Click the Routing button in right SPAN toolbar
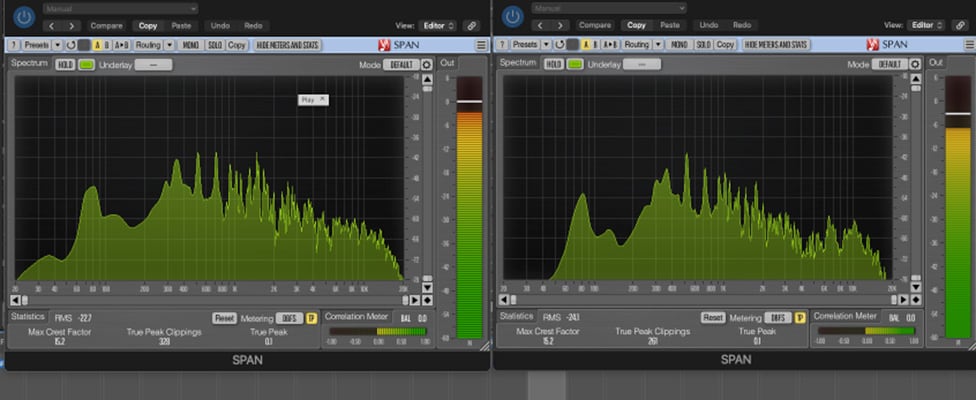The height and width of the screenshot is (400, 976). point(637,45)
